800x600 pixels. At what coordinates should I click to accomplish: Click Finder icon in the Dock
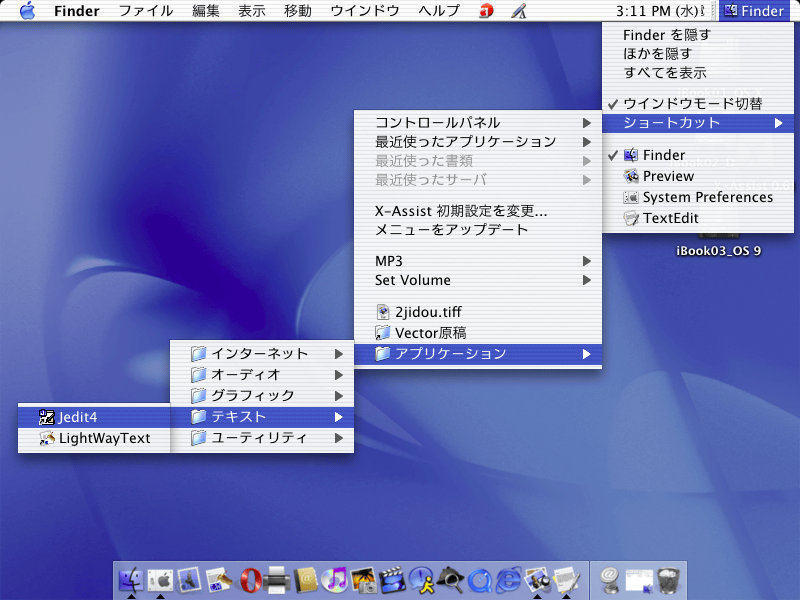[x=131, y=580]
